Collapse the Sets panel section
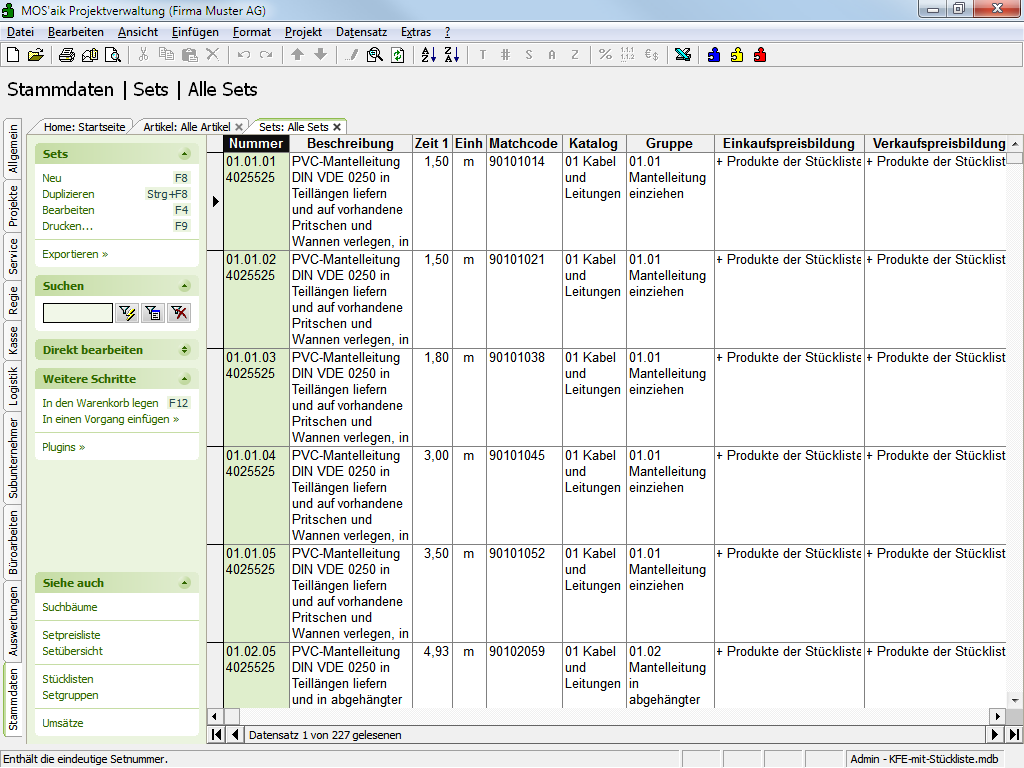 tap(184, 154)
